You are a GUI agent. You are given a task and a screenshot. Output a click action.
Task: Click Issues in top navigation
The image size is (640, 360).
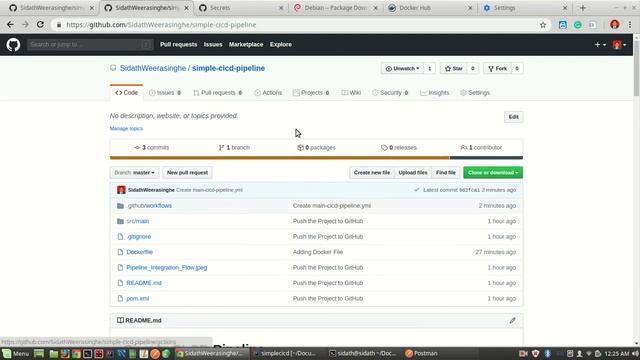tap(213, 44)
